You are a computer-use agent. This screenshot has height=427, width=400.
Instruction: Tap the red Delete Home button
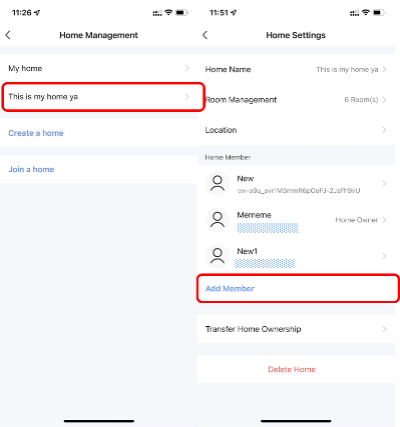(292, 369)
